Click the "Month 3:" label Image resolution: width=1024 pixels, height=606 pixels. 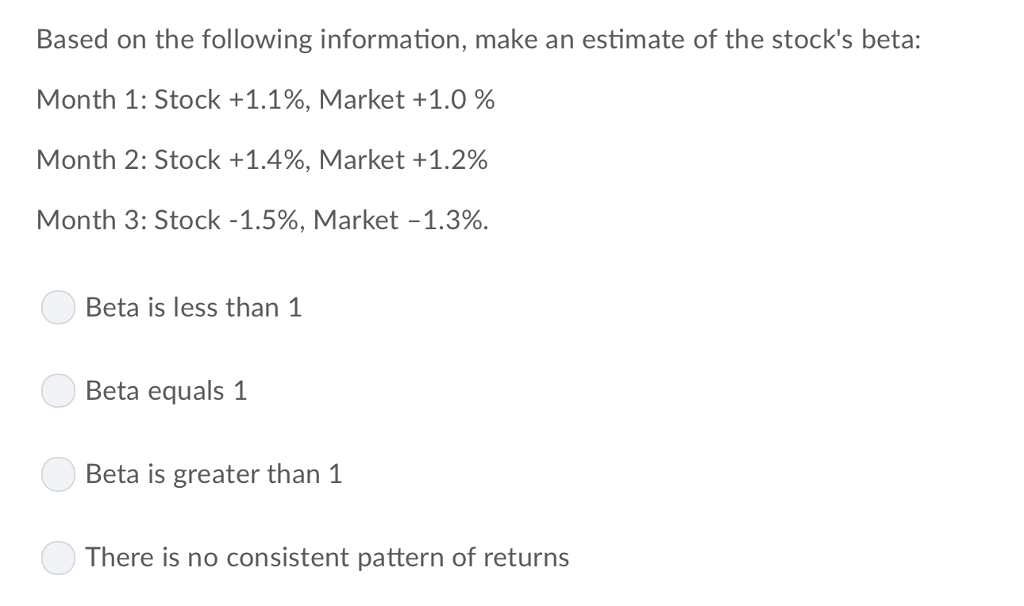point(91,220)
